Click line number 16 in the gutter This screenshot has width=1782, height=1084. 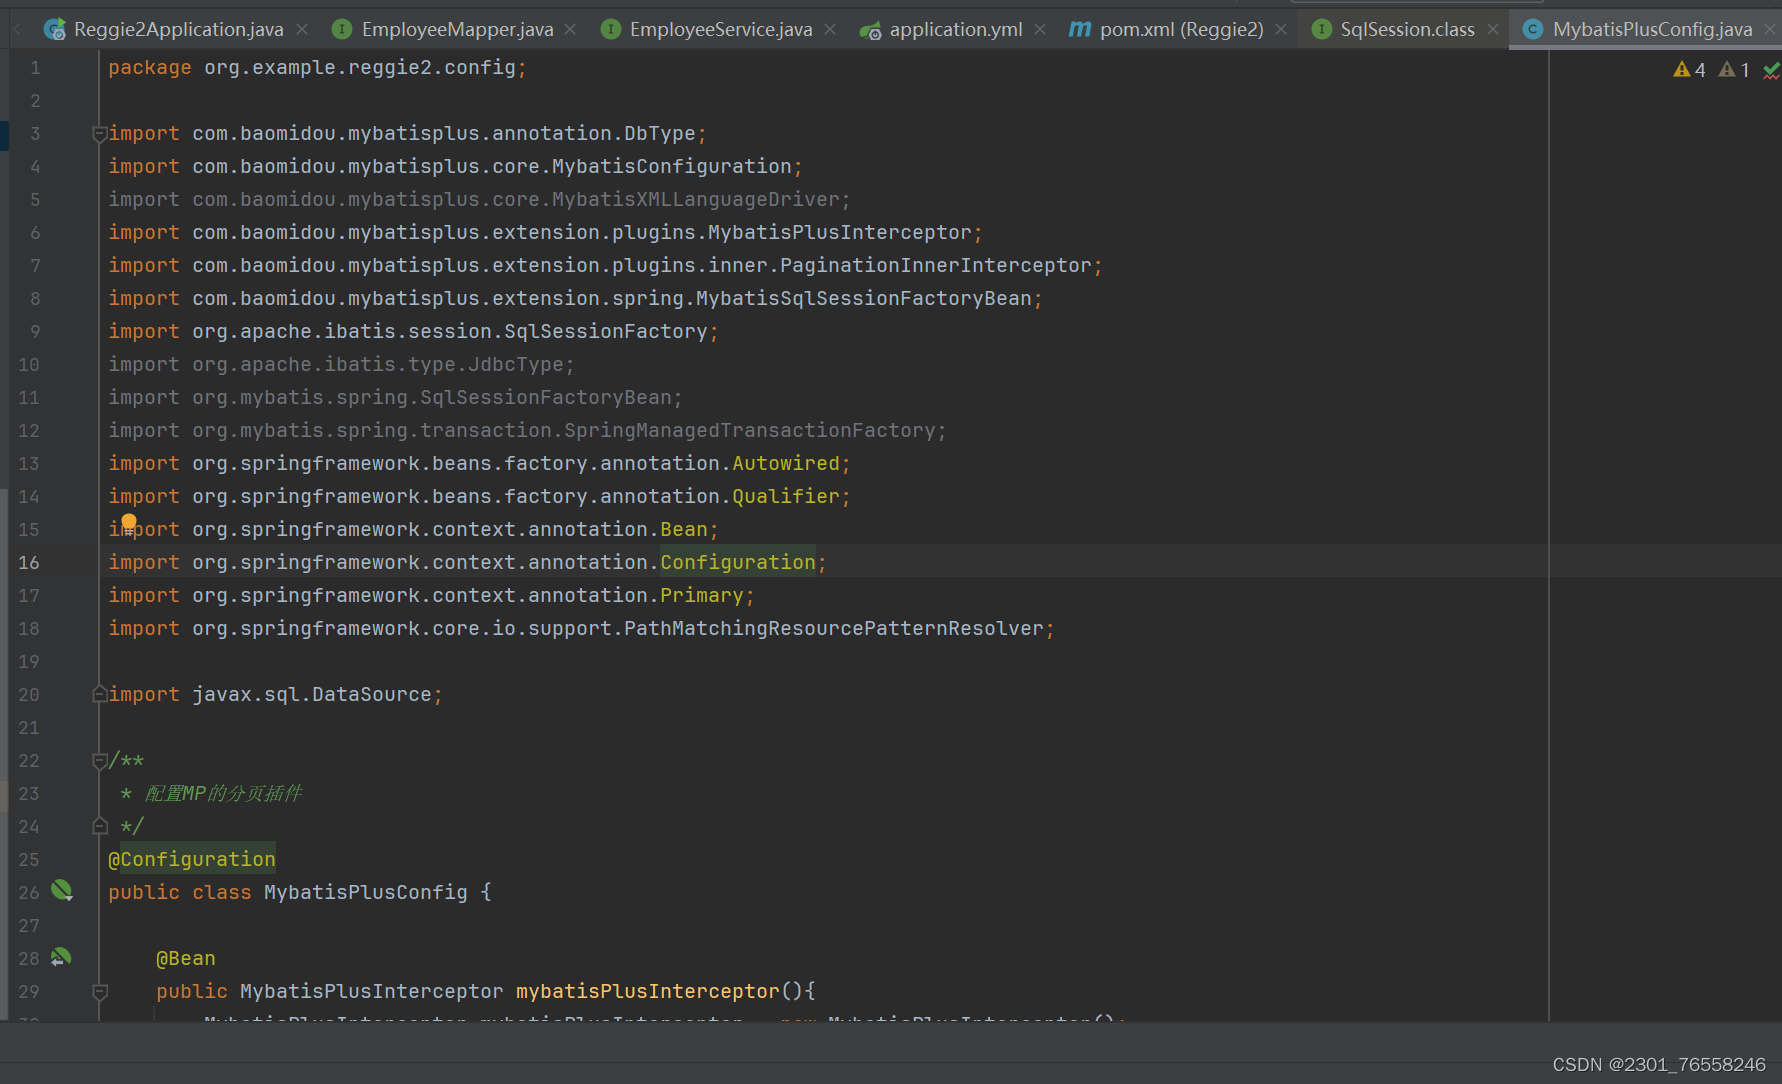click(29, 563)
